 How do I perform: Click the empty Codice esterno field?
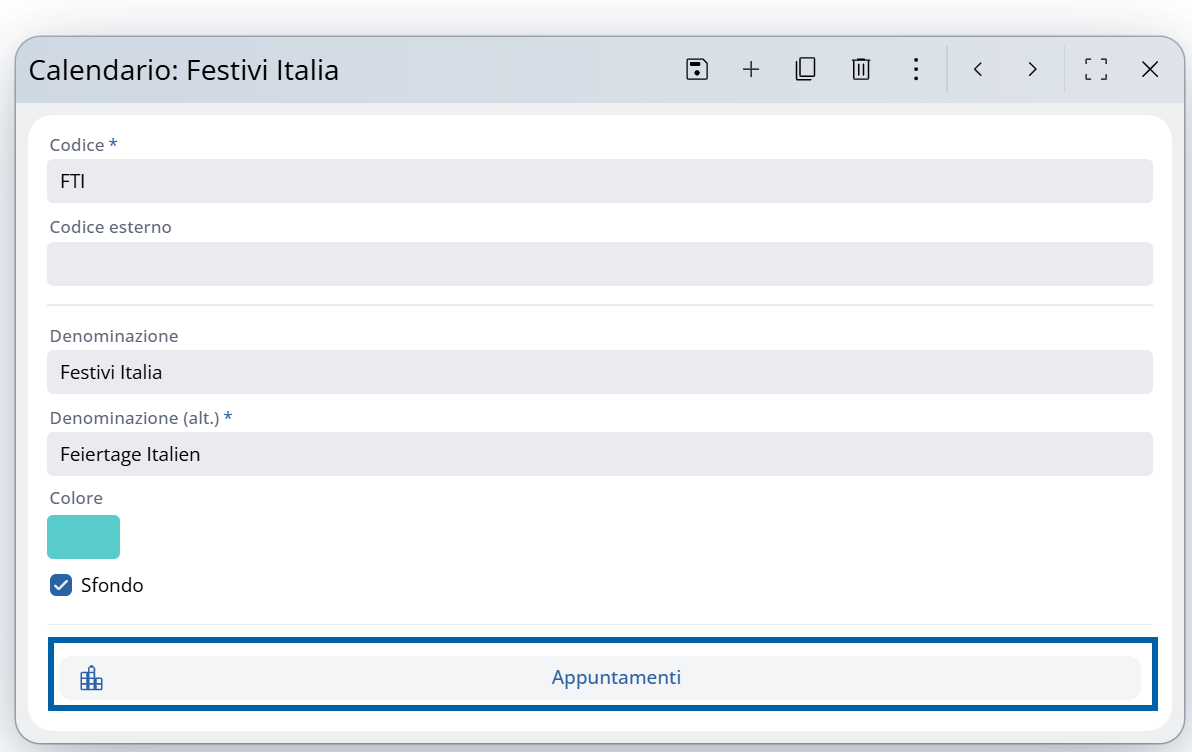(x=600, y=263)
